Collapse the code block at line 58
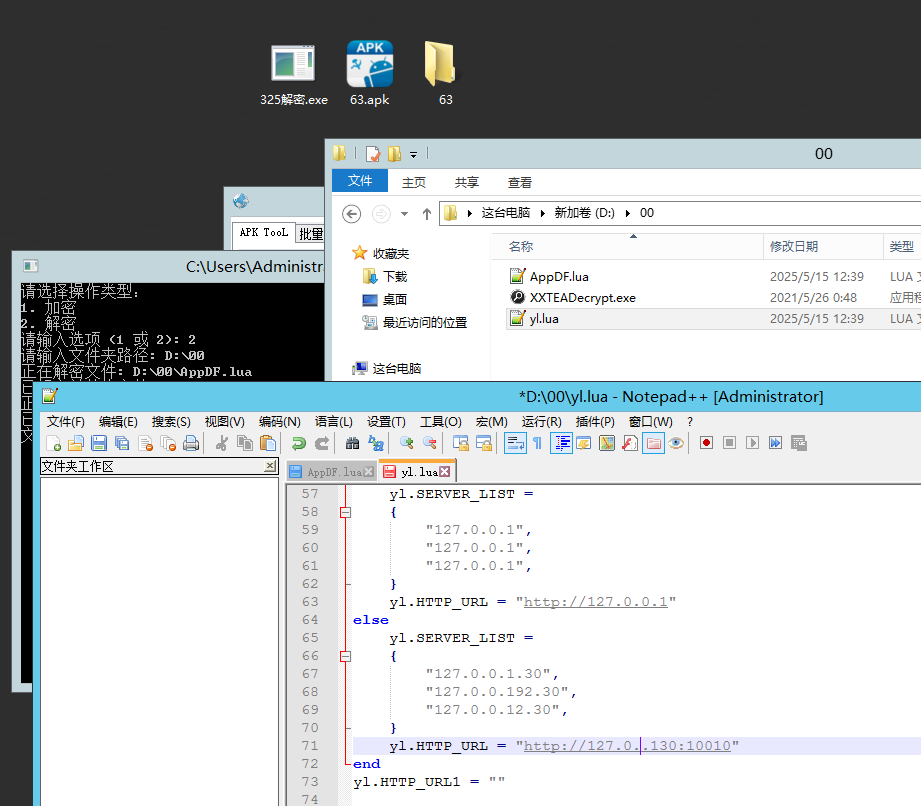Image resolution: width=921 pixels, height=806 pixels. coord(346,512)
